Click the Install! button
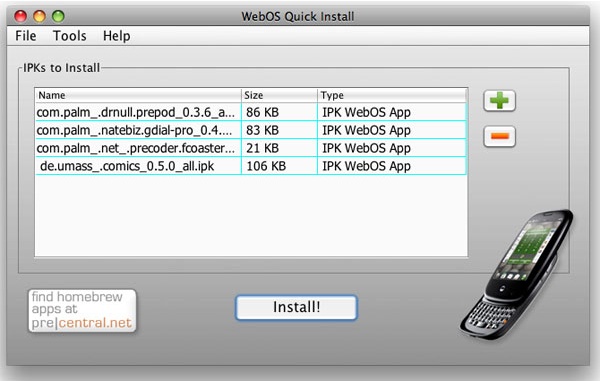This screenshot has height=381, width=600. click(x=296, y=307)
